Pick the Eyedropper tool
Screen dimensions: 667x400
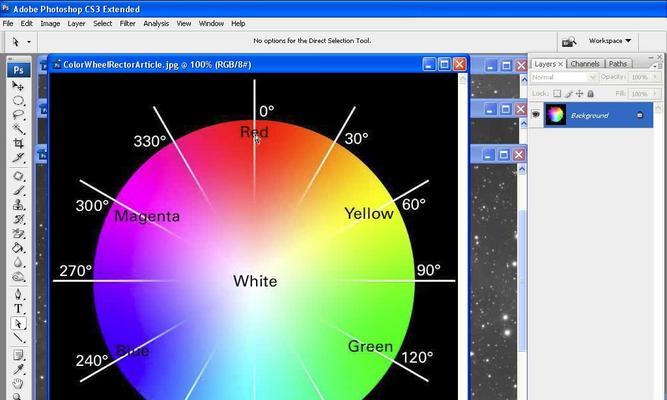coord(18,369)
